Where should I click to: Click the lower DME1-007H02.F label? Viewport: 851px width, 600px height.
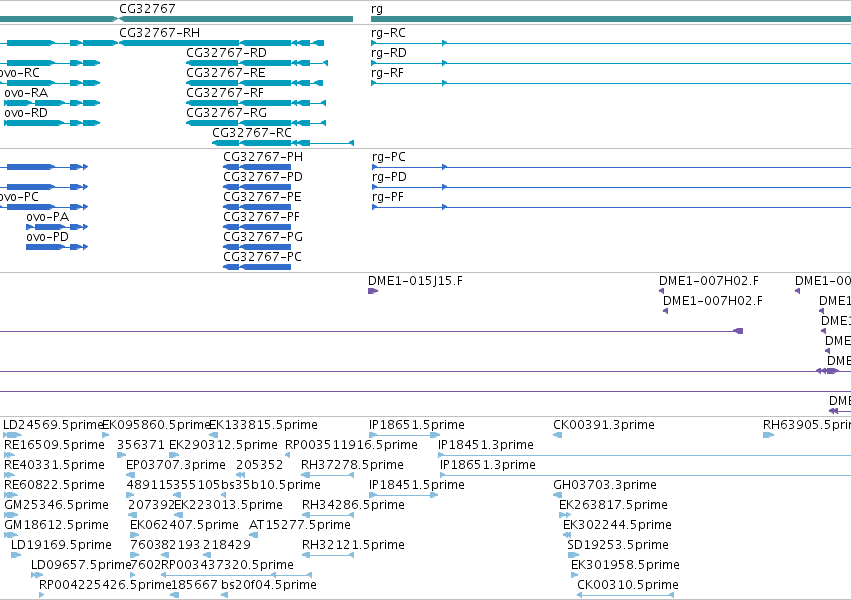pyautogui.click(x=713, y=301)
